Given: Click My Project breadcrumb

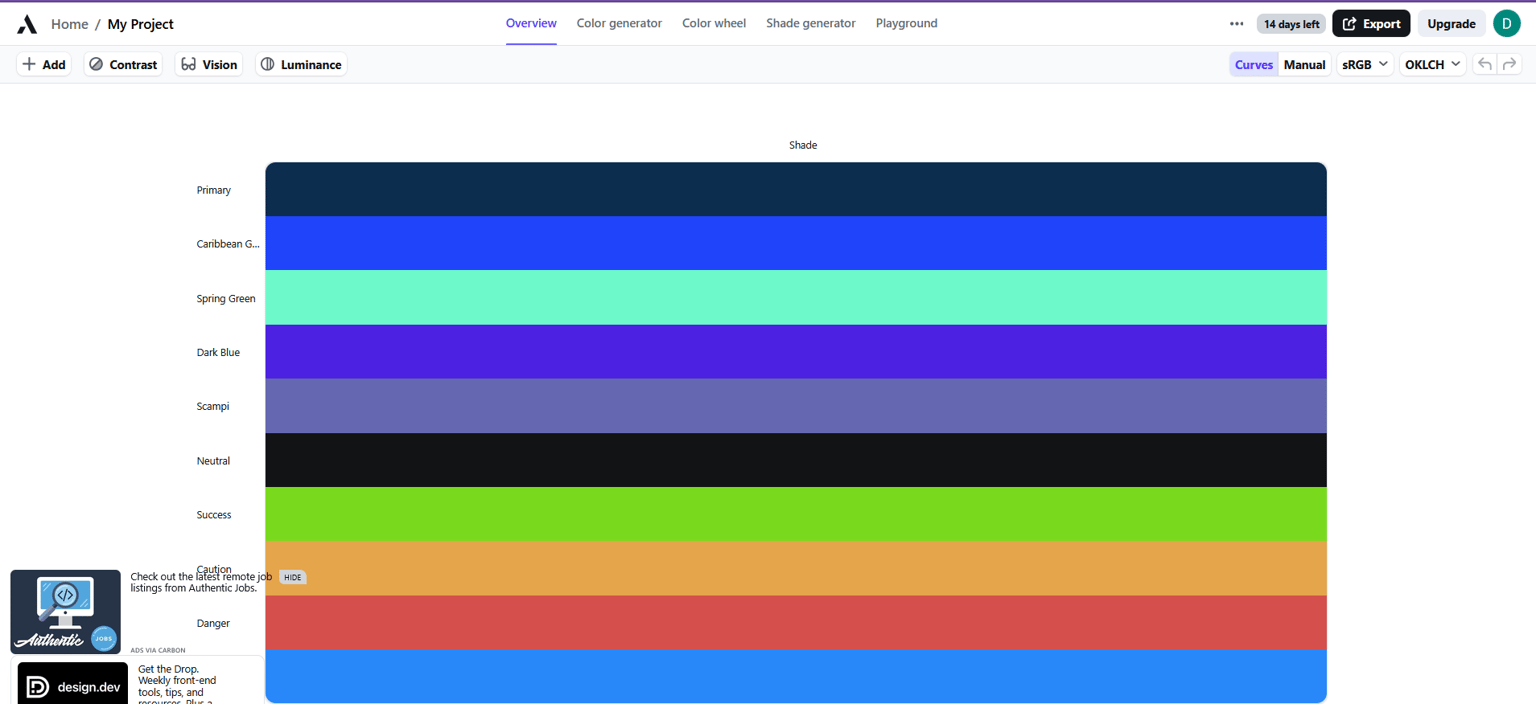Looking at the screenshot, I should 141,24.
